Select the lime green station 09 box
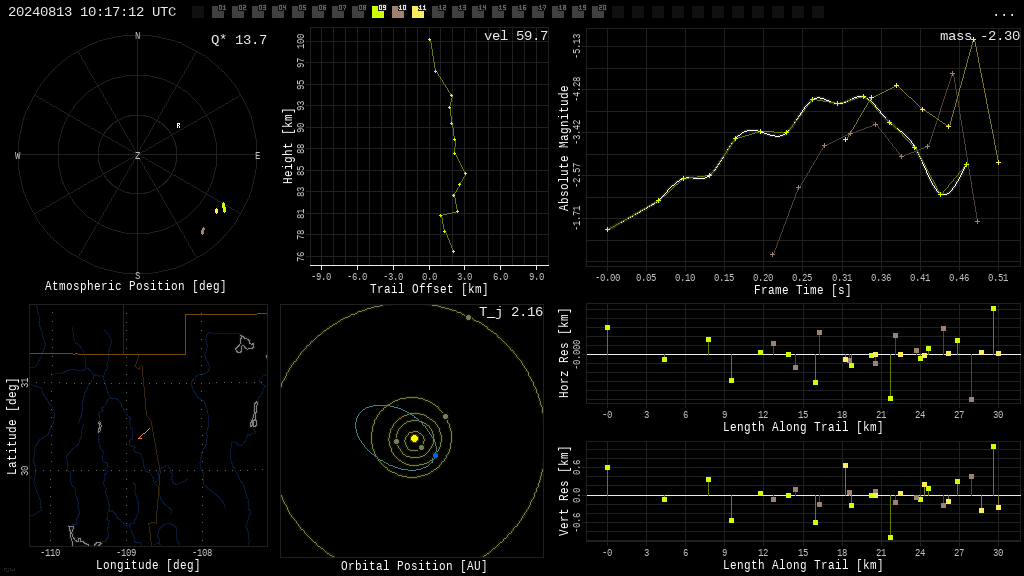Viewport: 1024px width, 576px height. [x=378, y=12]
